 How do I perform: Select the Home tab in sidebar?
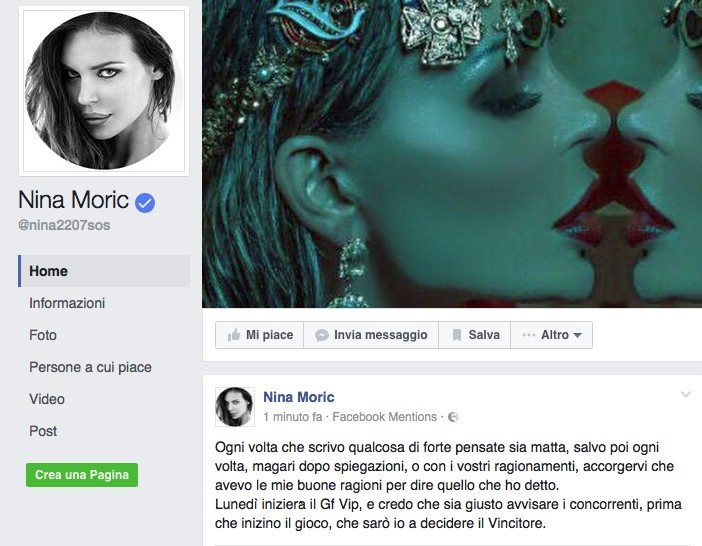pos(104,271)
